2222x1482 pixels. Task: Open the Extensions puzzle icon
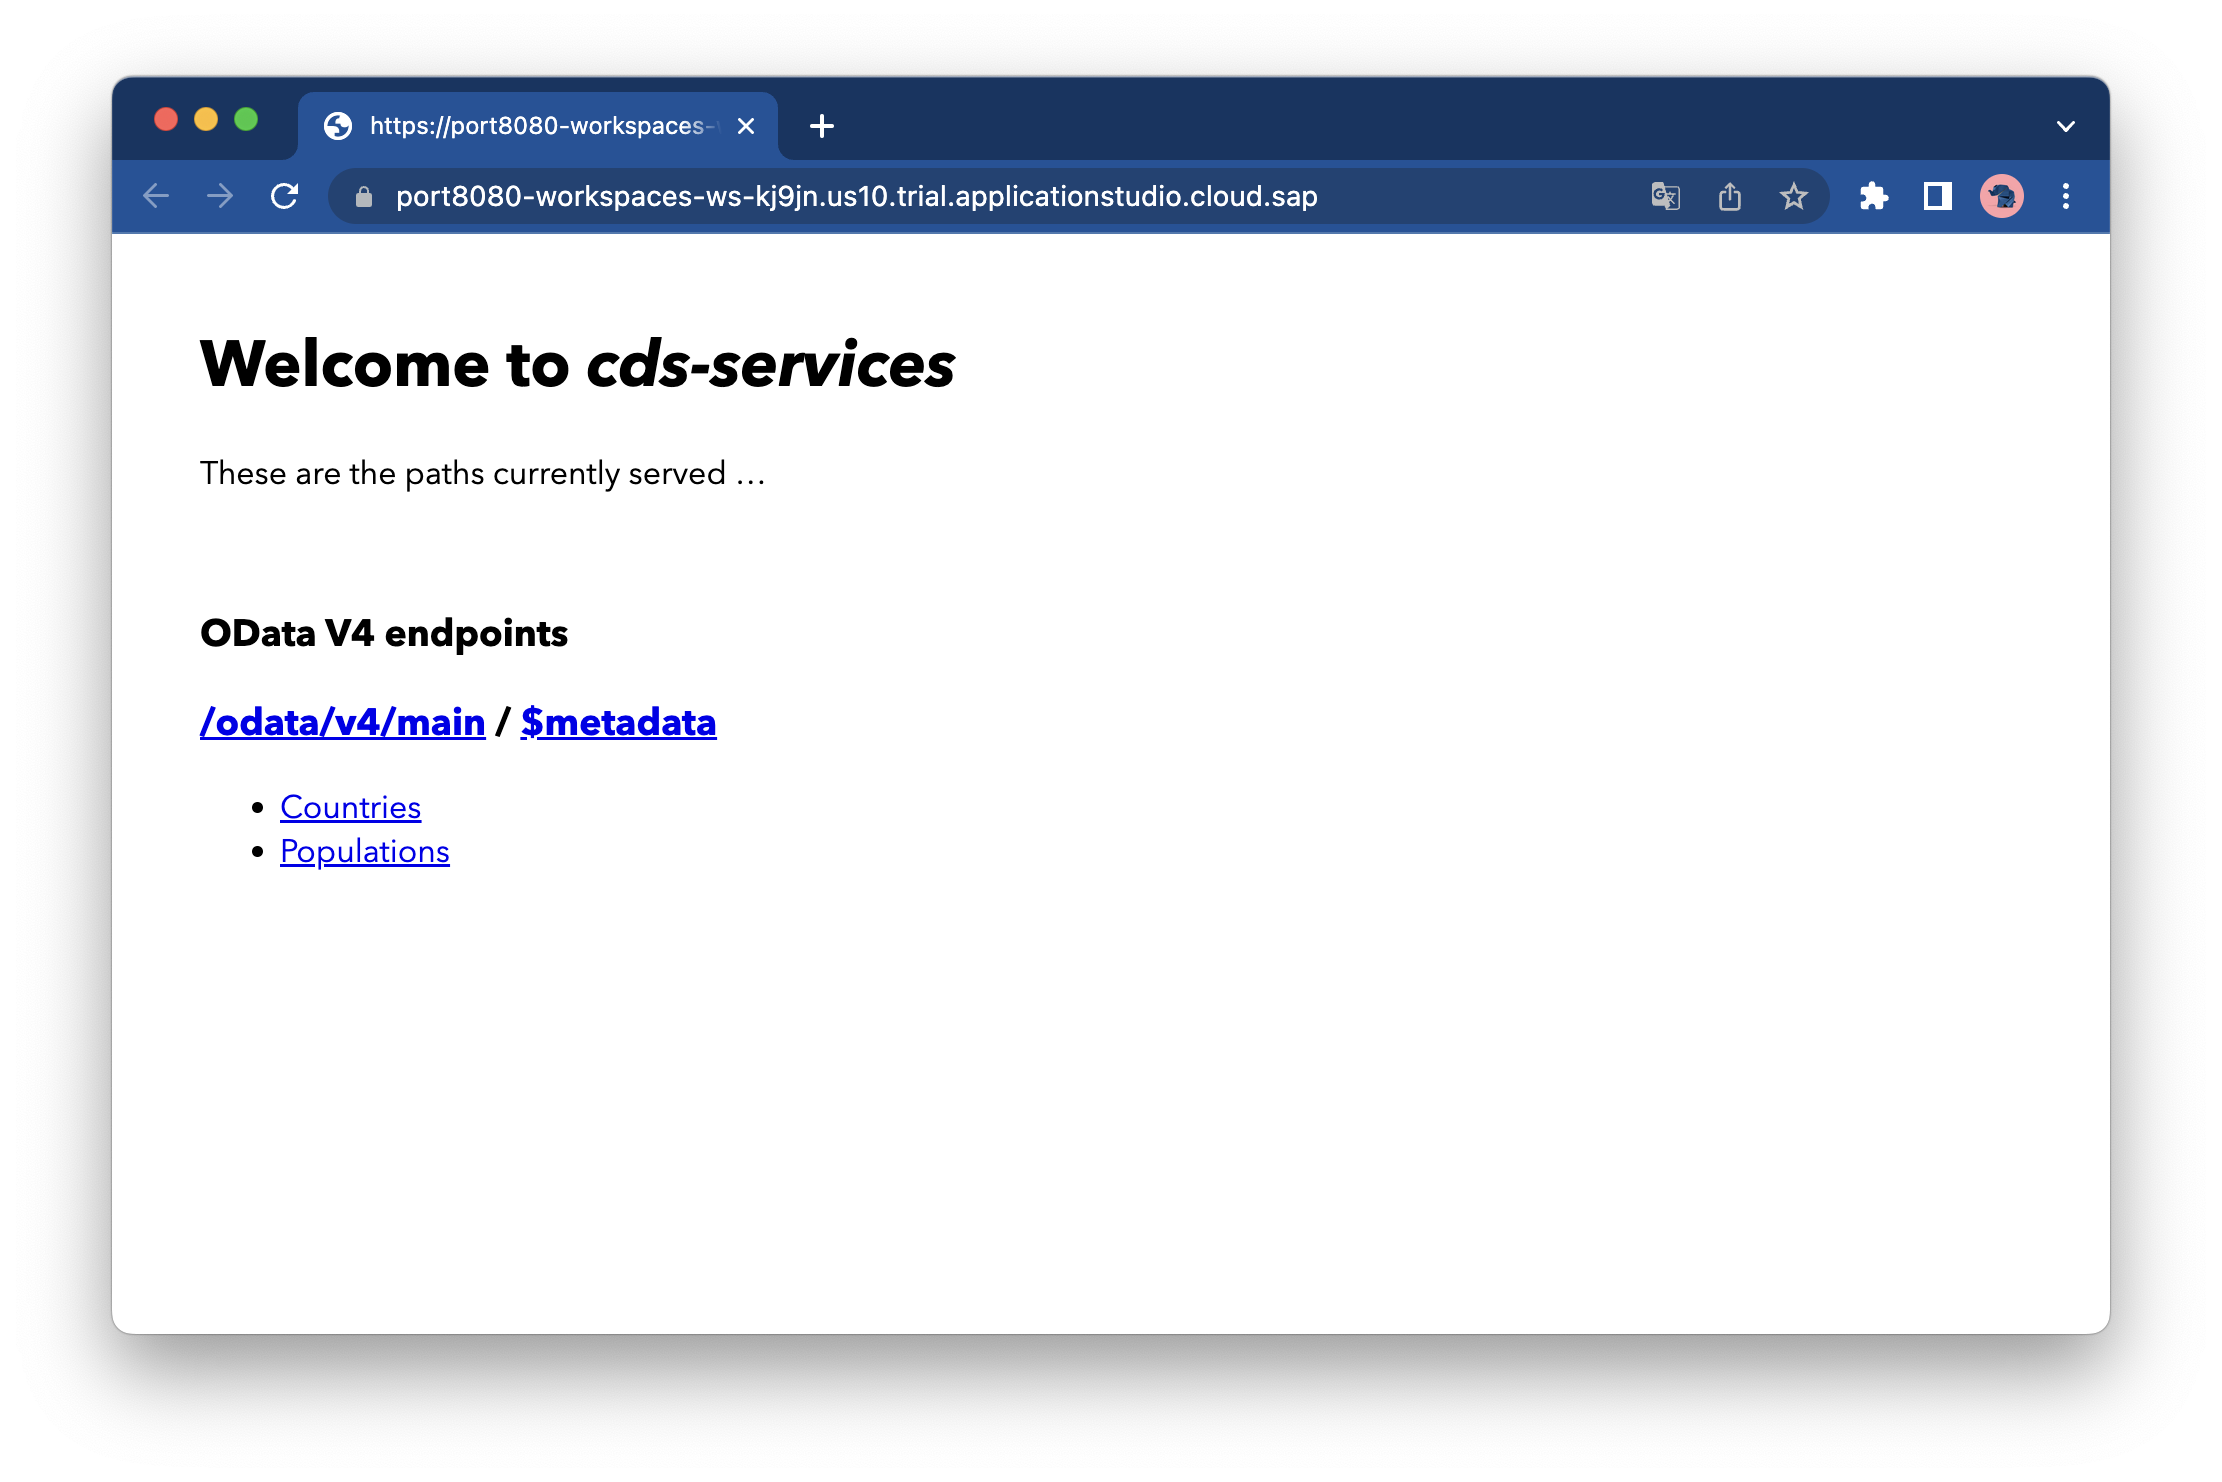1873,196
